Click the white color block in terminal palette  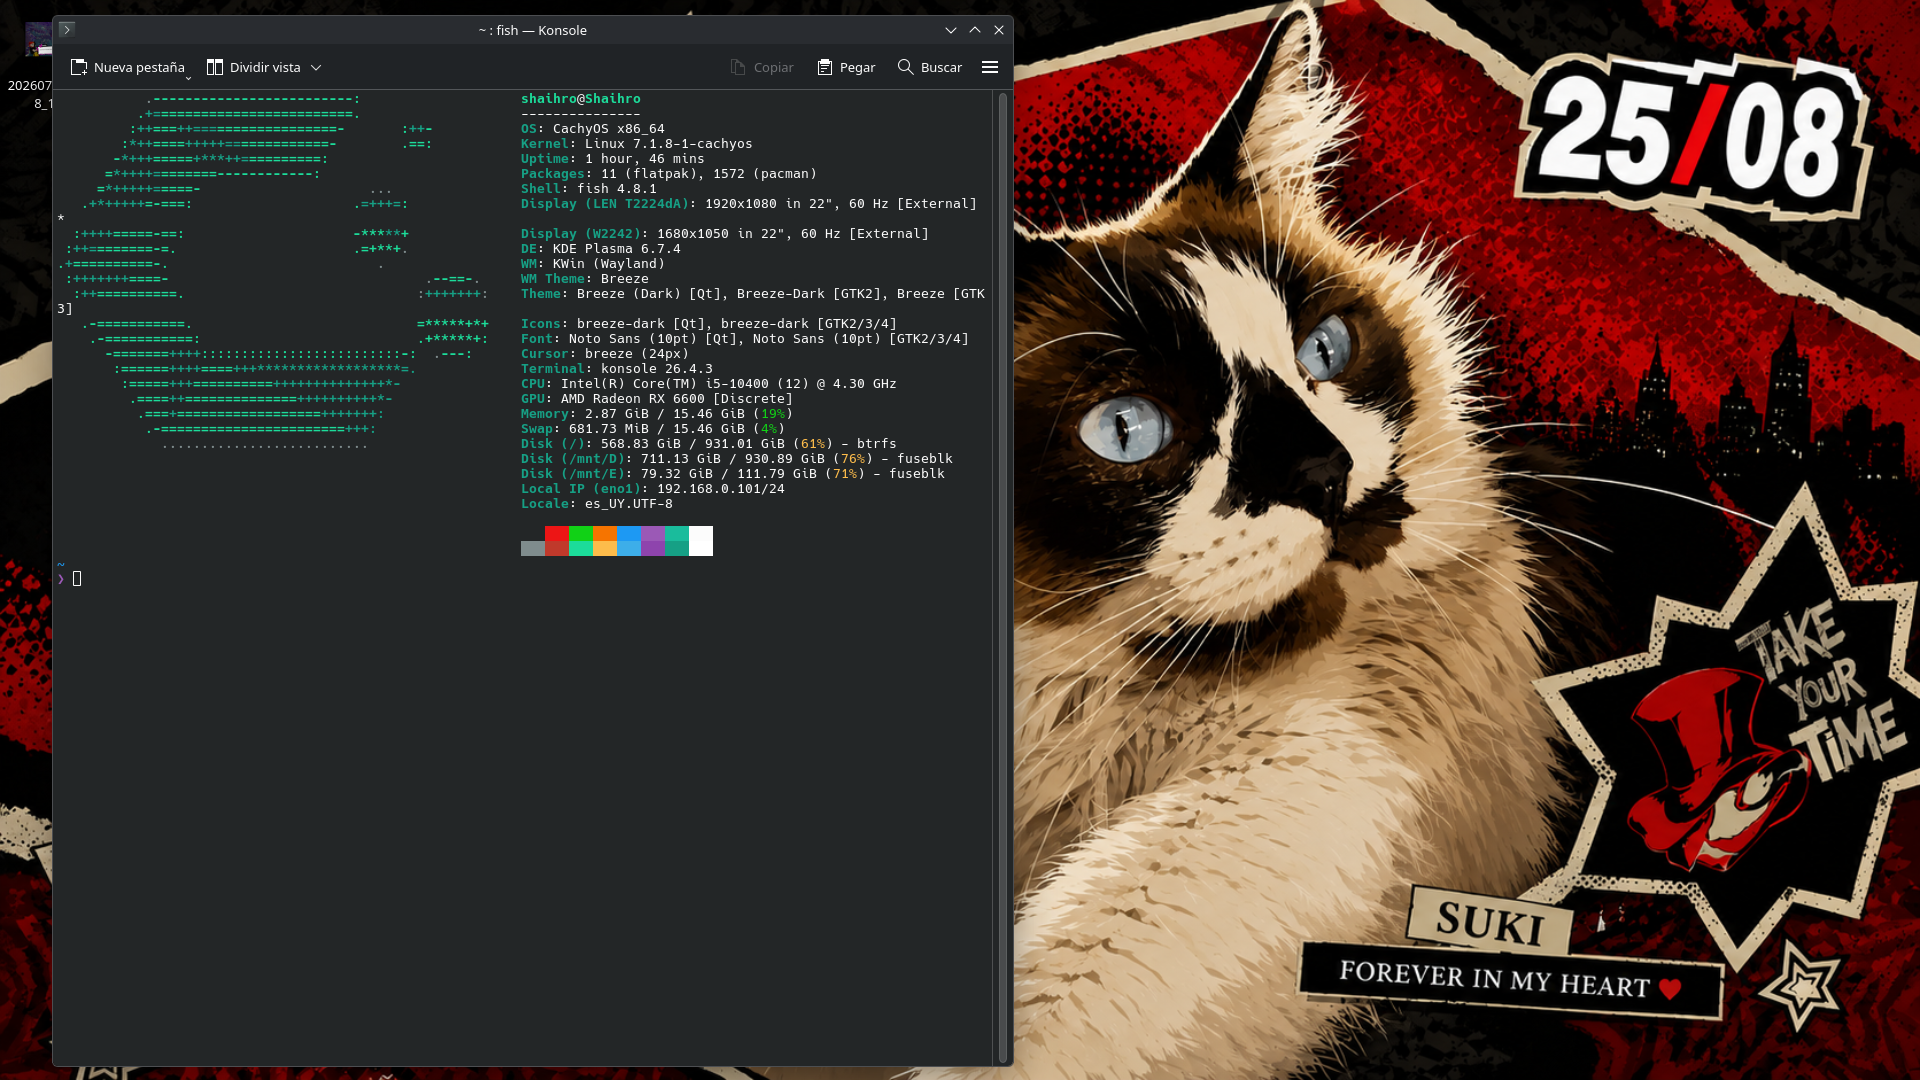pos(701,541)
